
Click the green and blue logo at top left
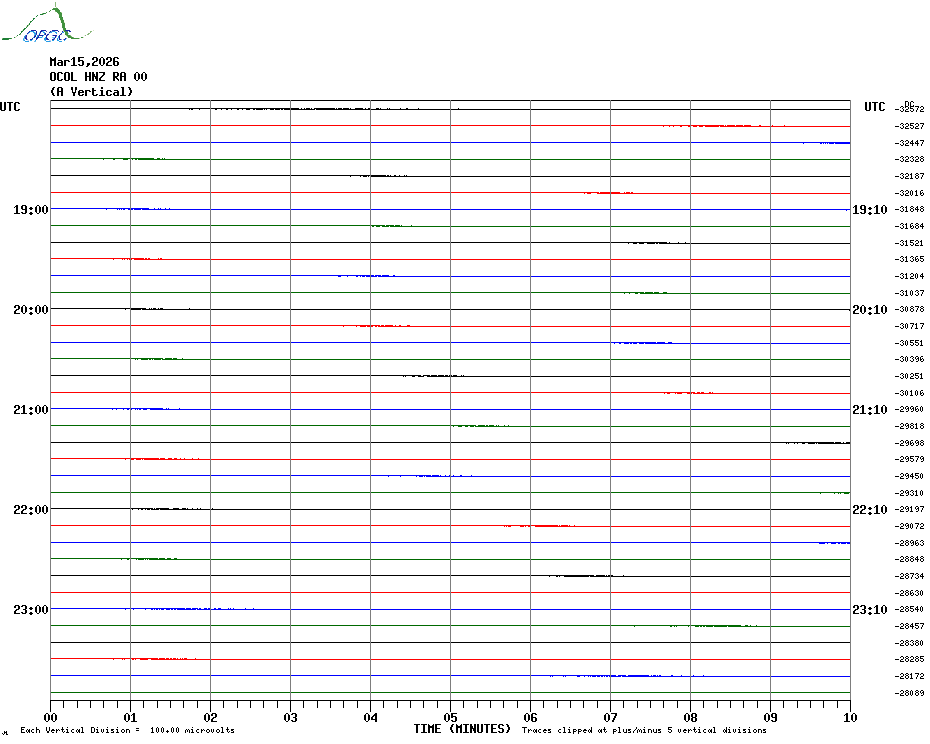(36, 27)
